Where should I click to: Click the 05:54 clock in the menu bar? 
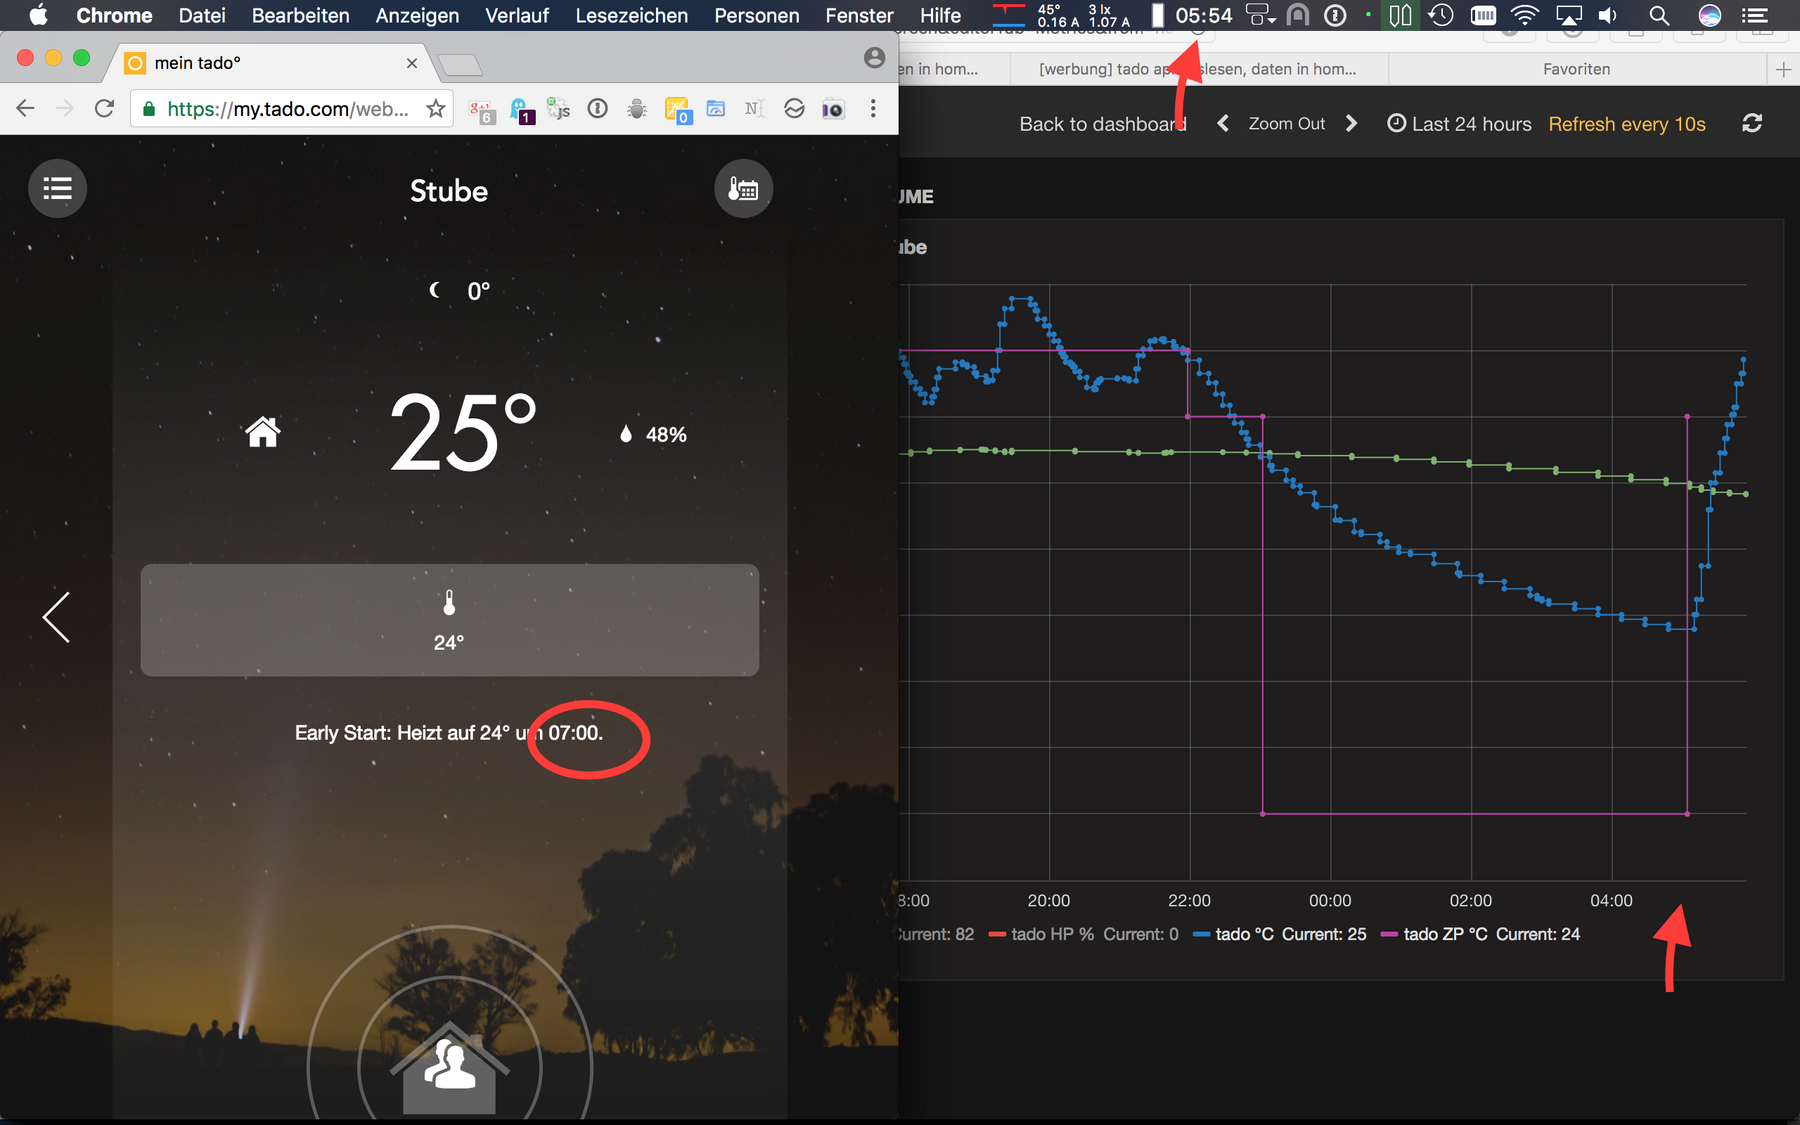(x=1204, y=15)
